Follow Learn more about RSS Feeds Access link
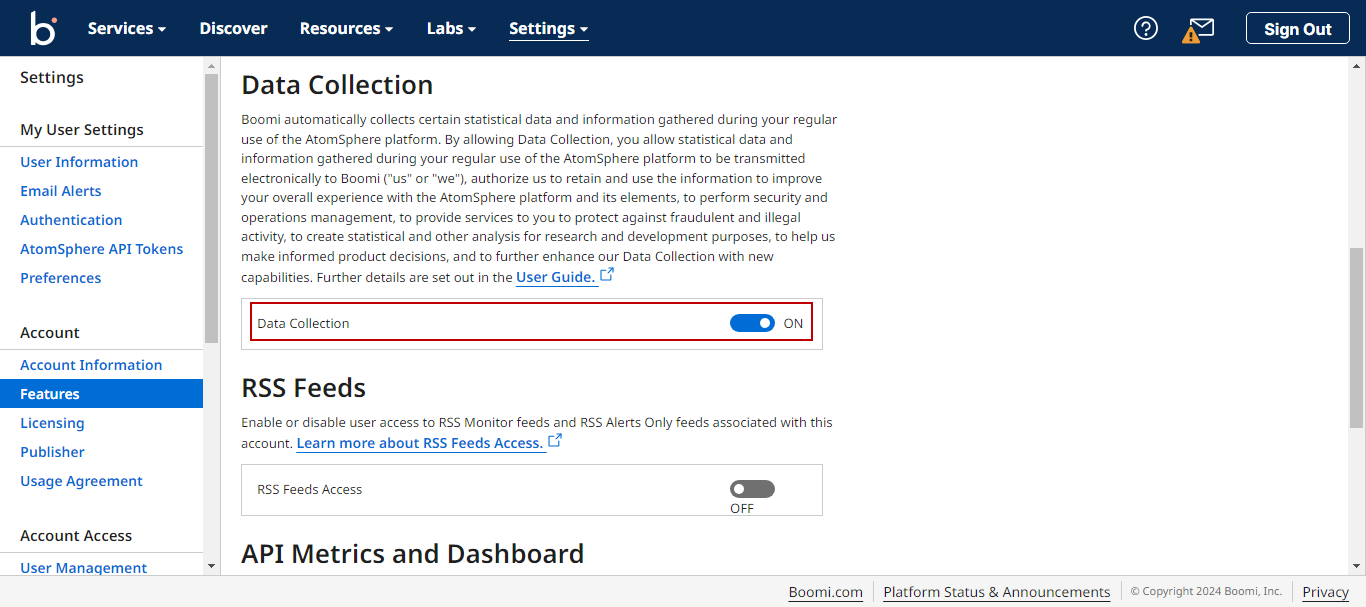The height and width of the screenshot is (607, 1366). click(420, 443)
